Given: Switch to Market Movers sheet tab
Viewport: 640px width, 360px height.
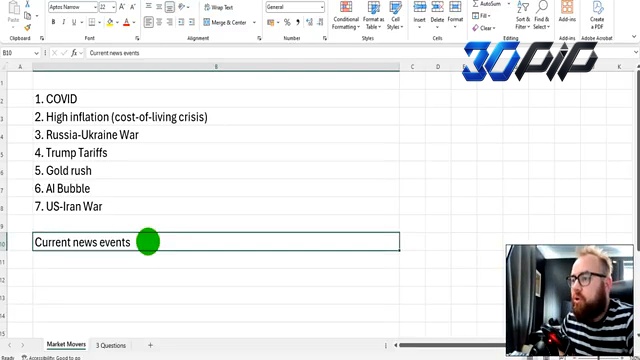Looking at the screenshot, I should 66,344.
